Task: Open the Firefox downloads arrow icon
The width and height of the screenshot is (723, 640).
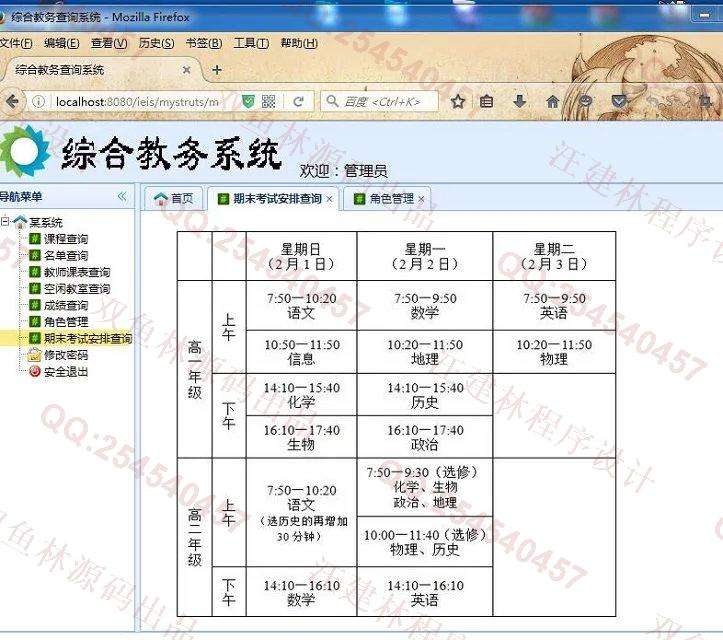Action: tap(520, 102)
